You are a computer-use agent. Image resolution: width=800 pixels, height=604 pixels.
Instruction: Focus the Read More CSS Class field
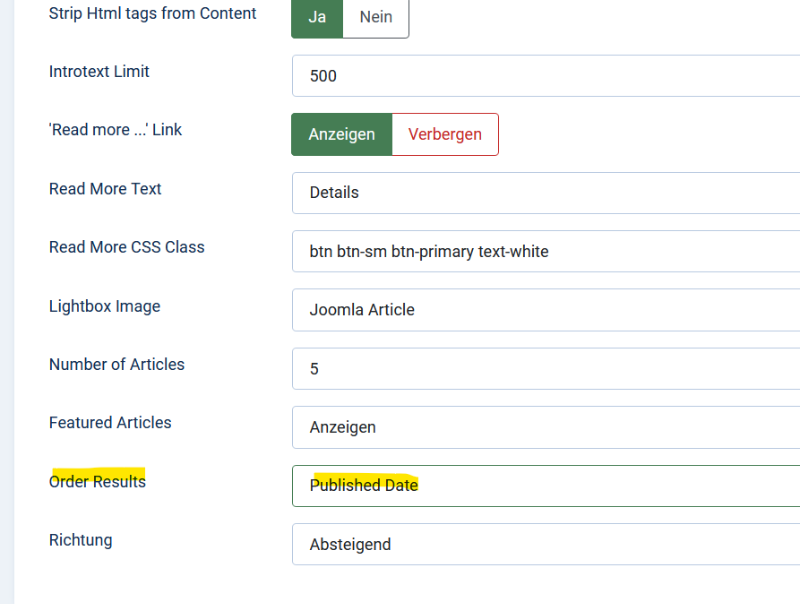pos(546,251)
